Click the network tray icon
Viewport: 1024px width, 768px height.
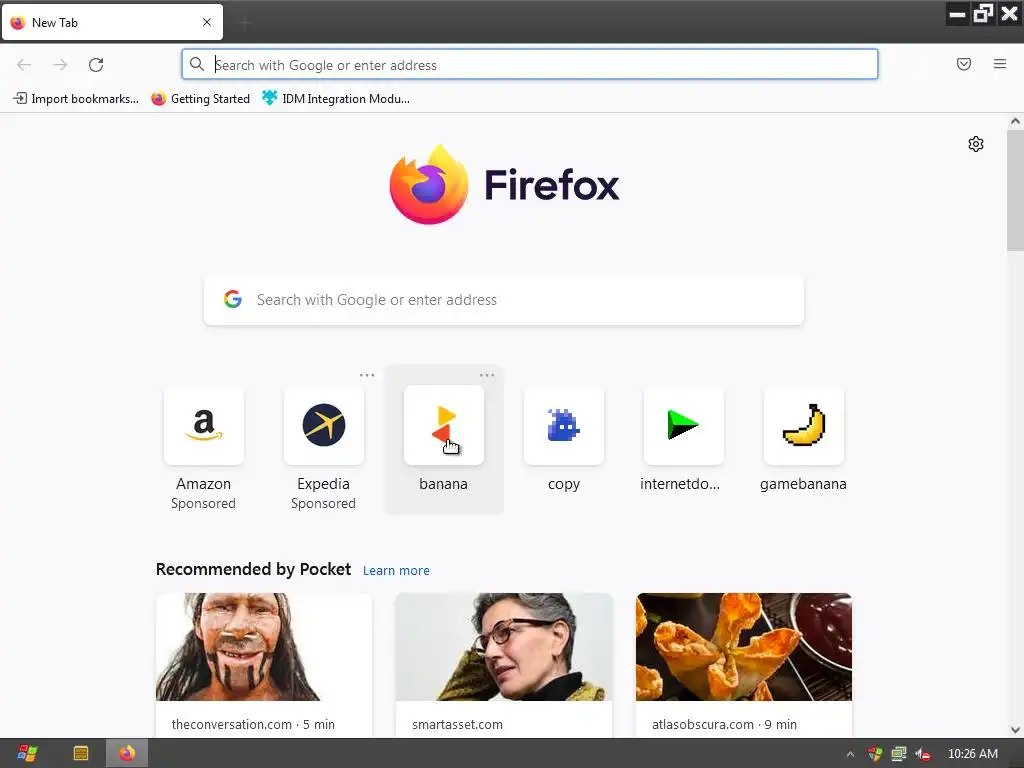(899, 754)
